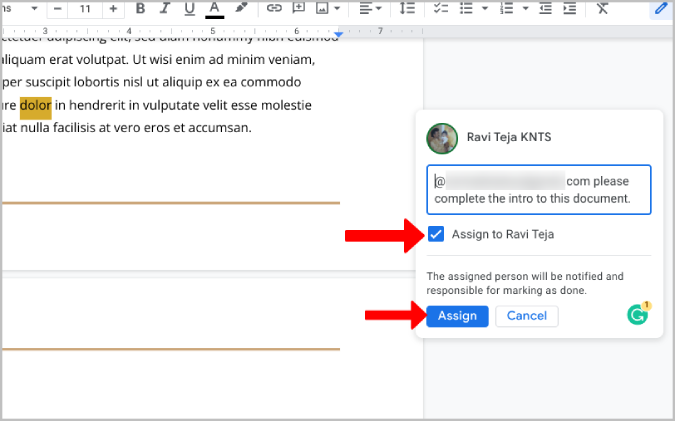Add a comment from toolbar
This screenshot has width=675, height=421.
click(x=299, y=9)
